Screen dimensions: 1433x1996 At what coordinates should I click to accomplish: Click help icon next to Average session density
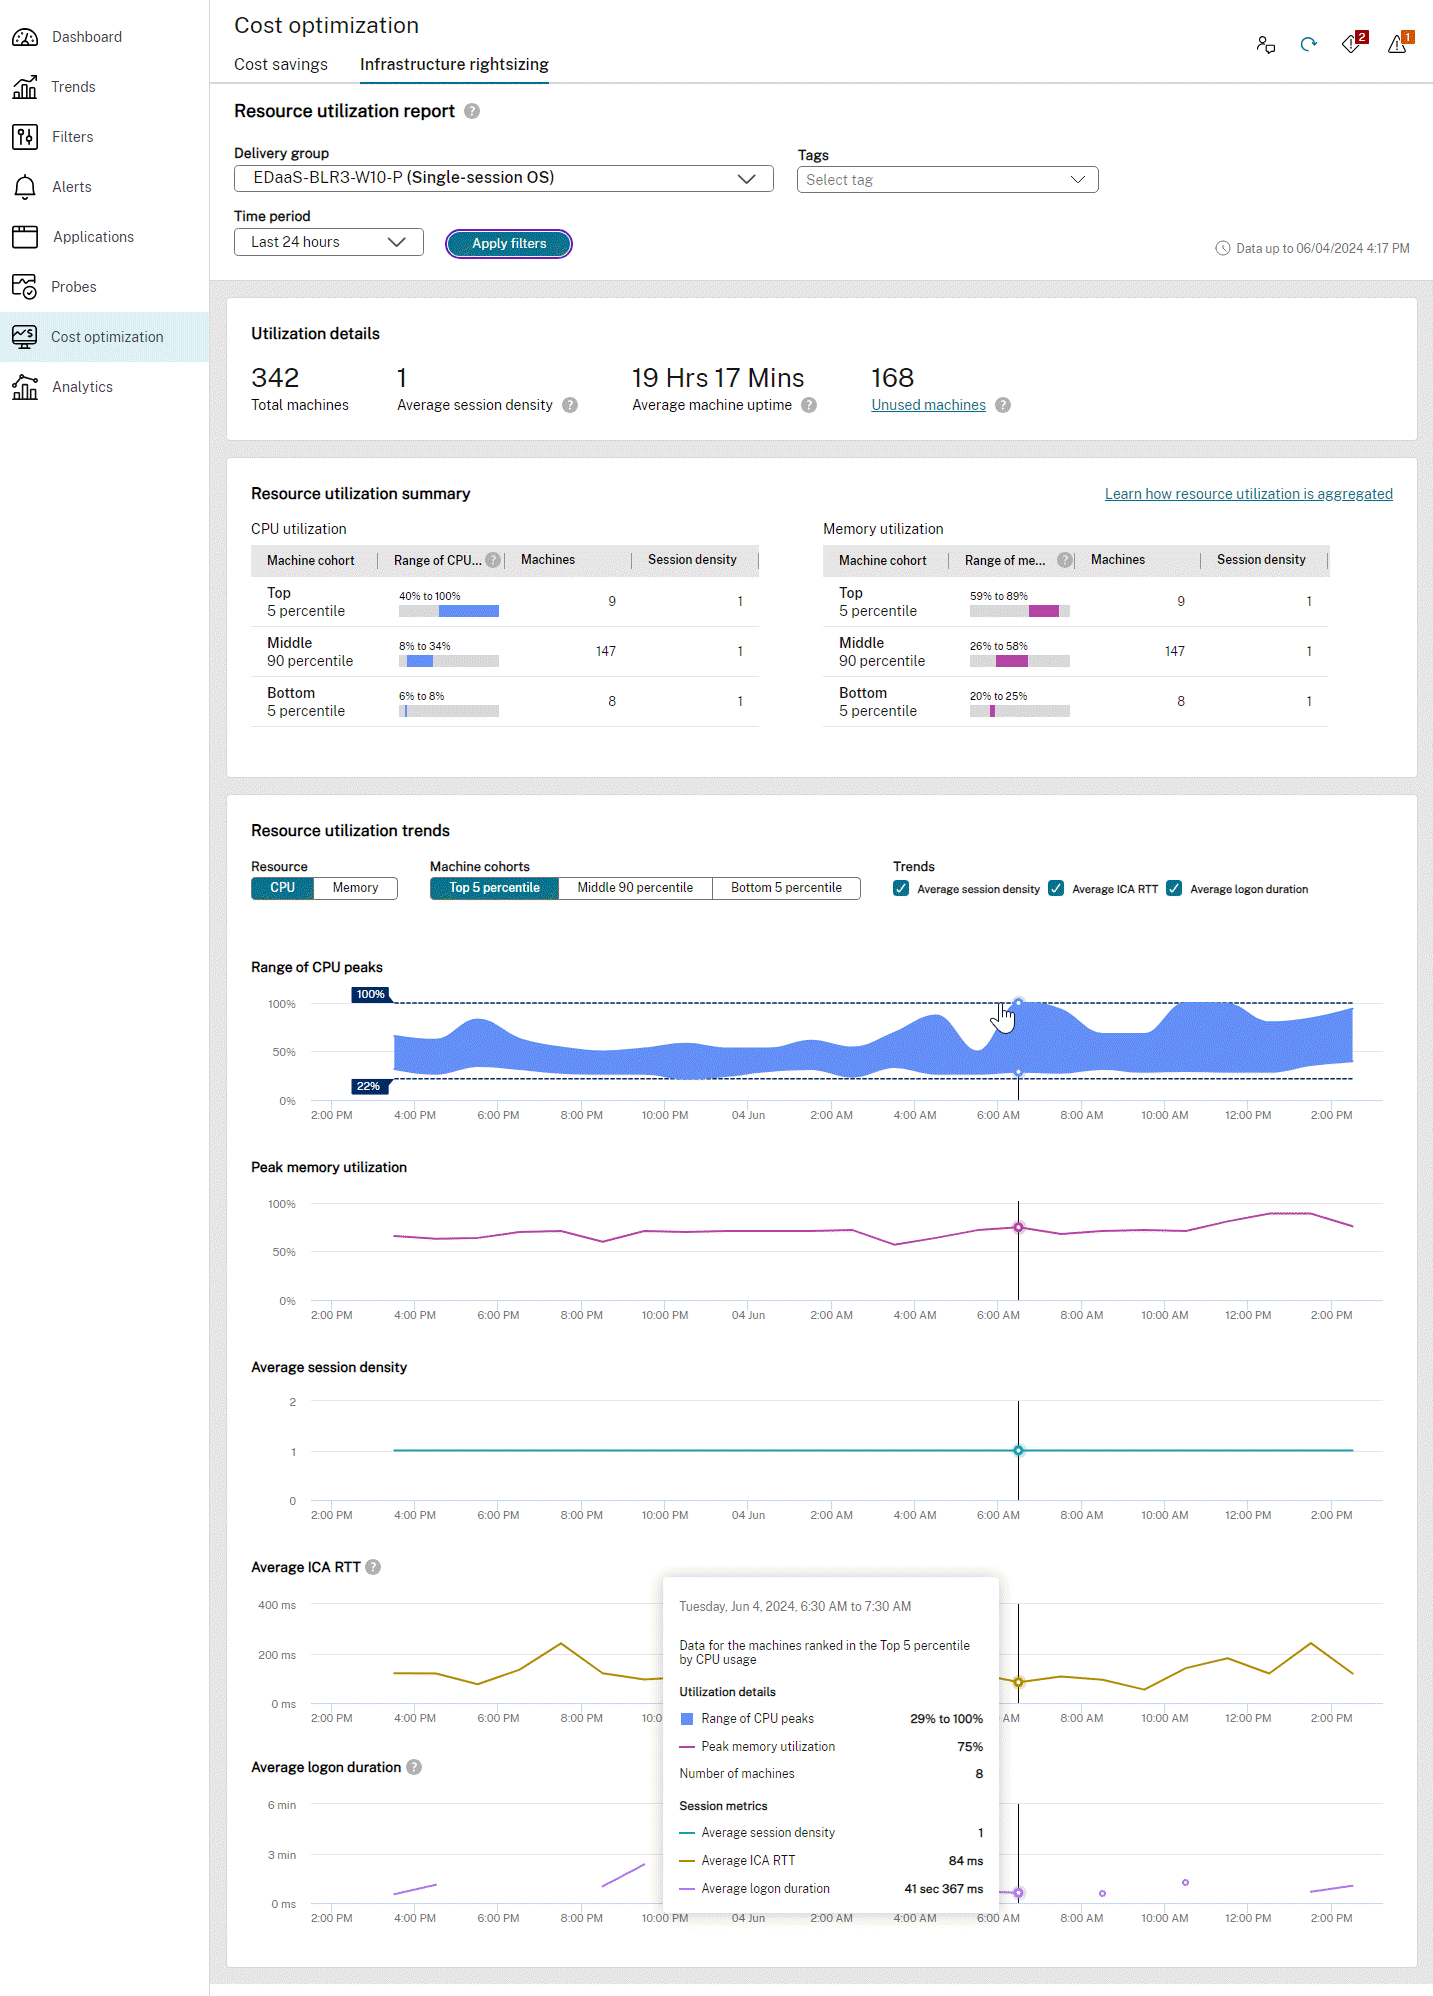click(x=570, y=405)
